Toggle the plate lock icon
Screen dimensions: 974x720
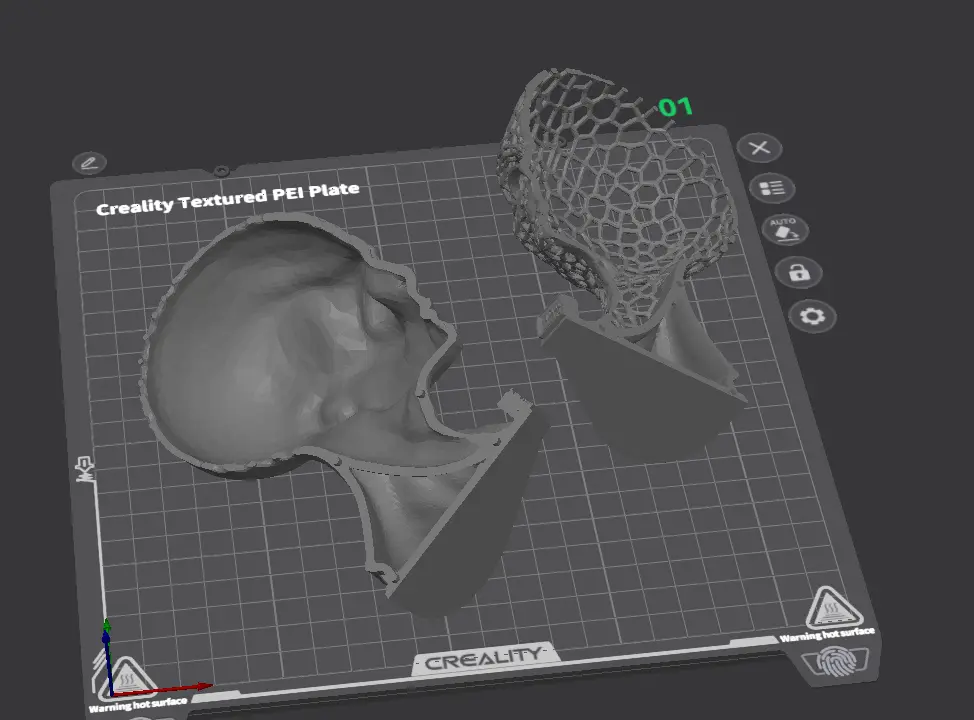click(x=799, y=272)
